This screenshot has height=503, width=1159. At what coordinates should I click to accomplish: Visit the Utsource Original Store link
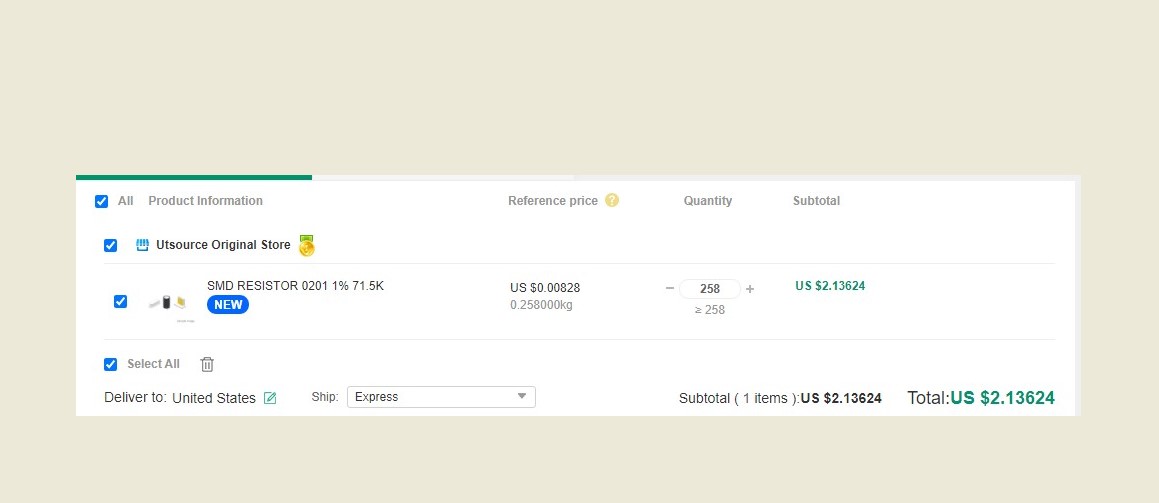click(x=223, y=245)
